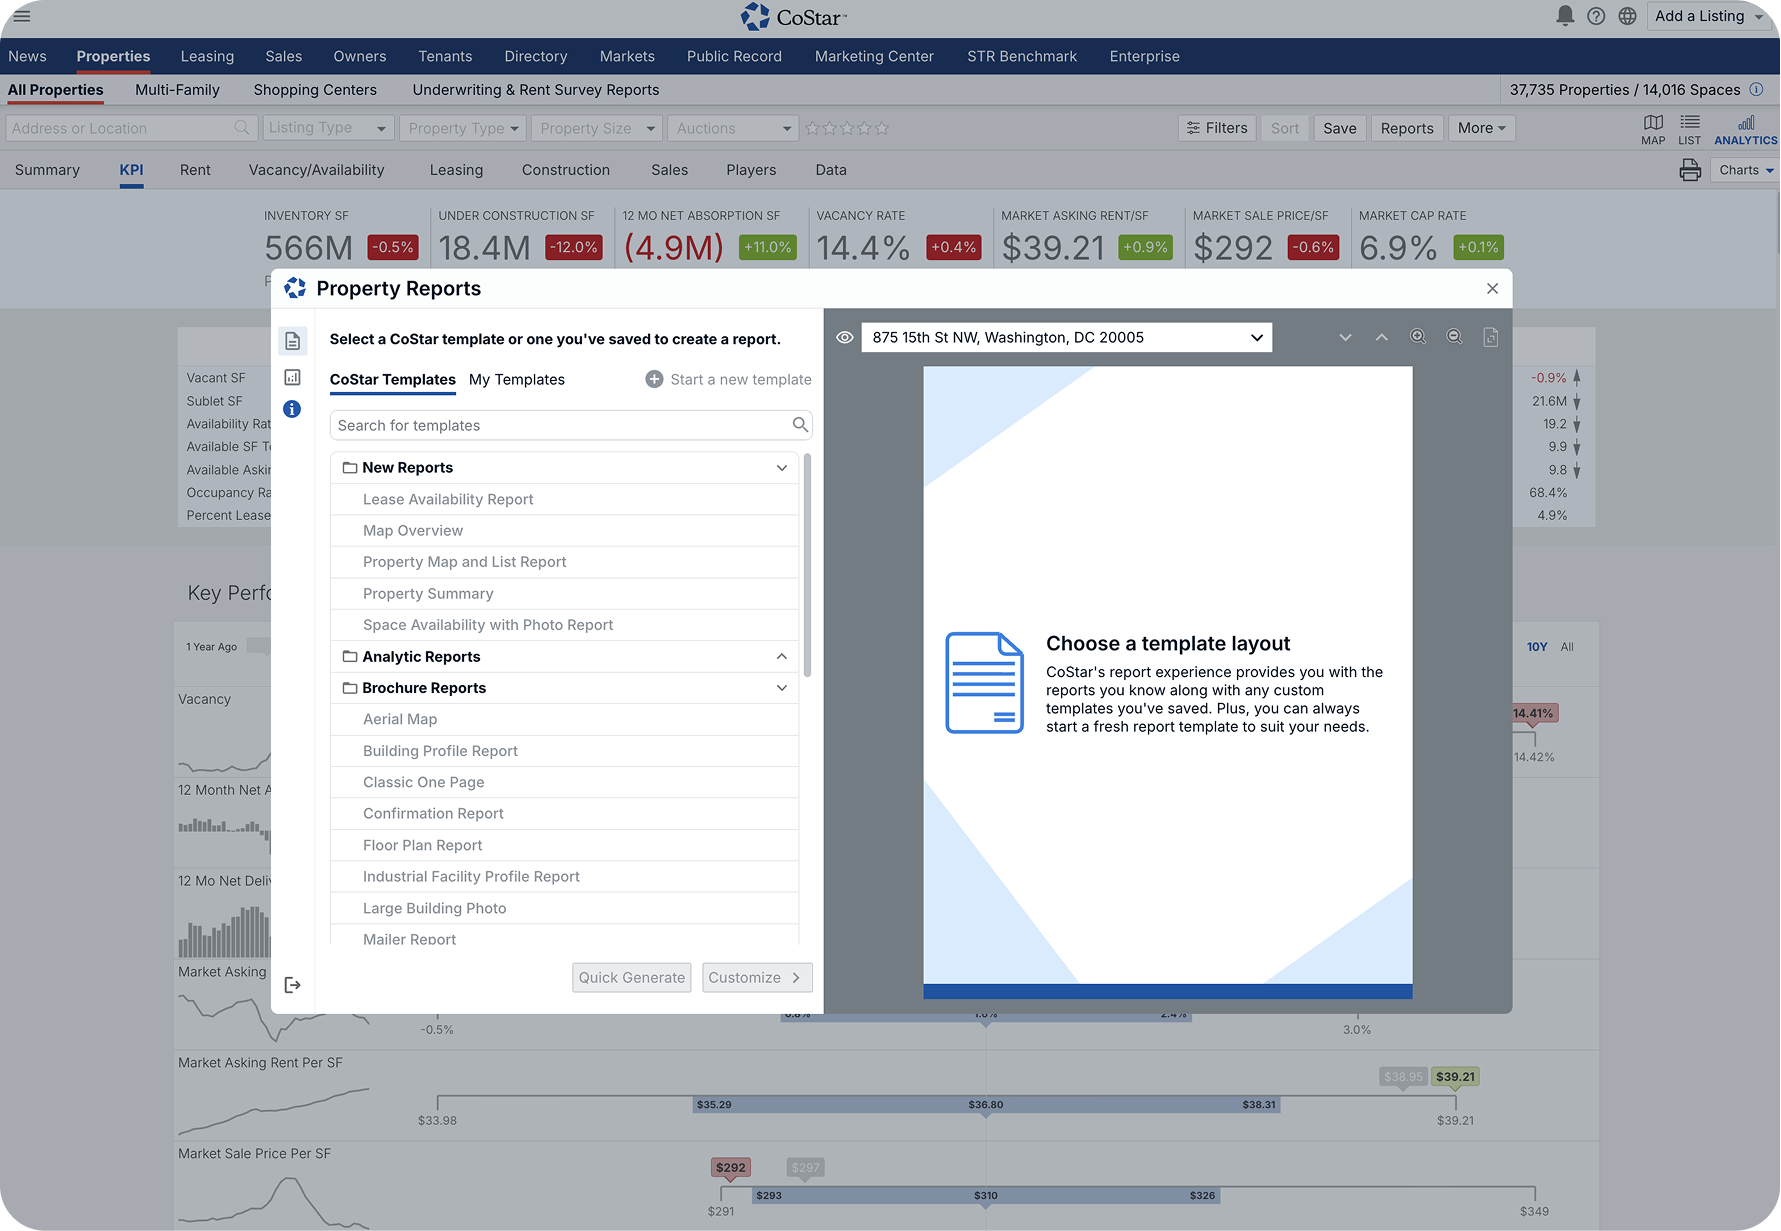
Task: Click the exit icon at dialog bottom-left
Action: (292, 985)
